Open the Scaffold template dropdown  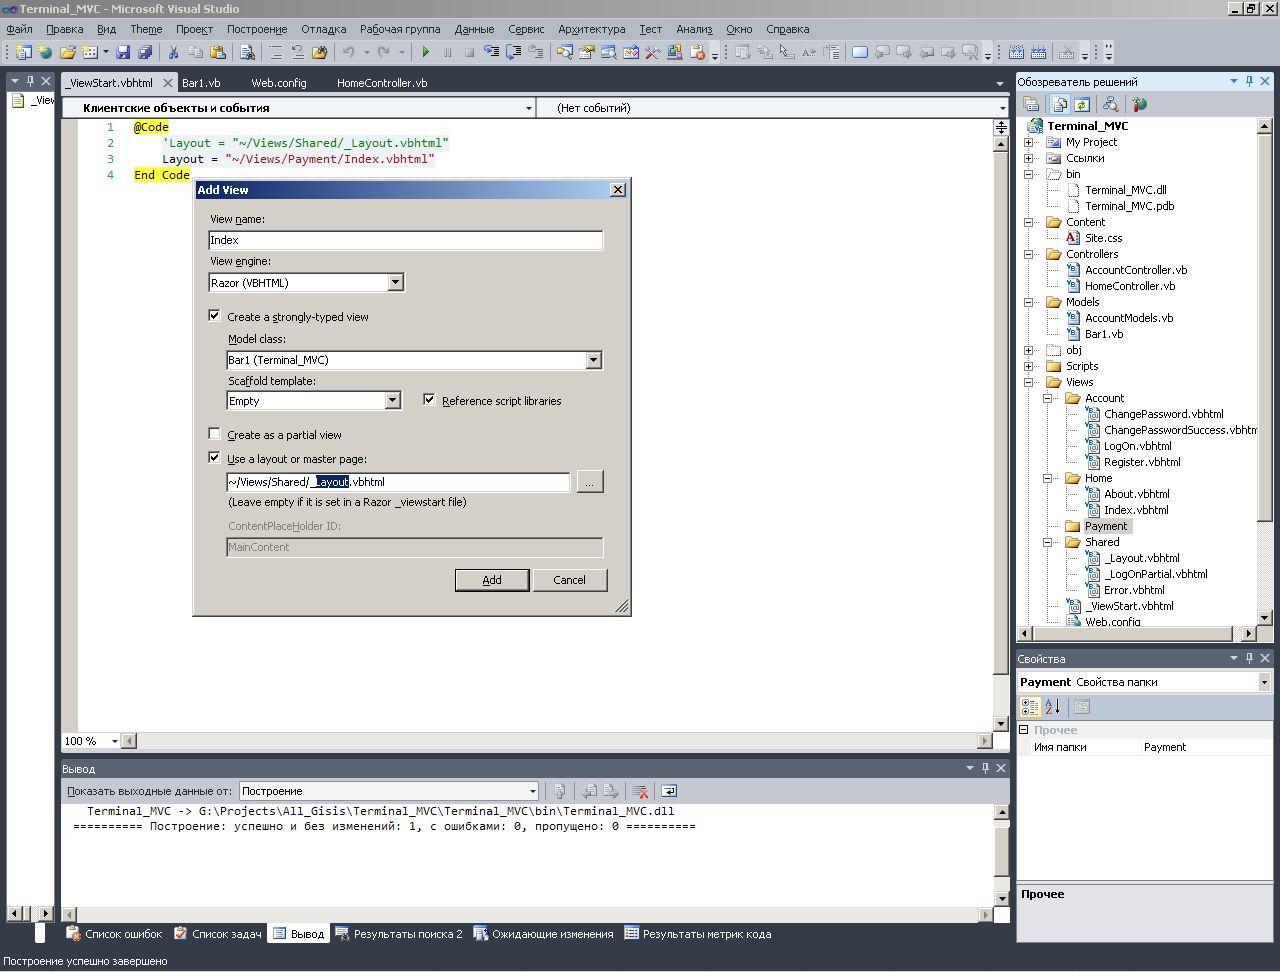[392, 401]
